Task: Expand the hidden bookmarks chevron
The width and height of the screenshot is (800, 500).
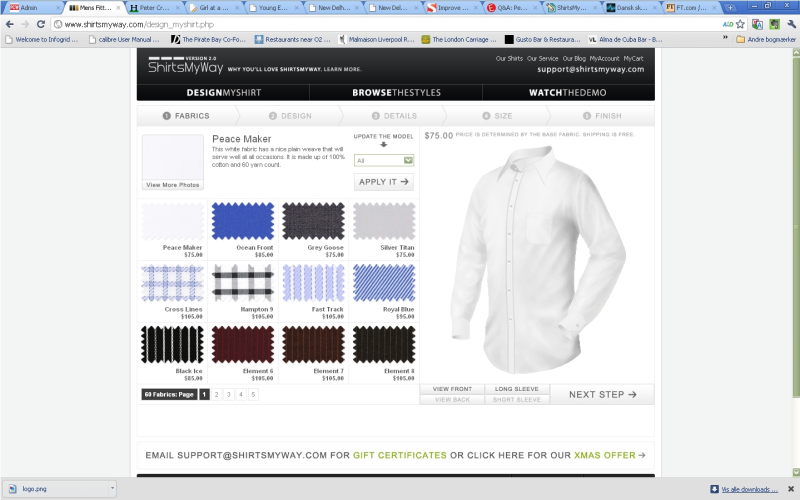Action: point(725,39)
